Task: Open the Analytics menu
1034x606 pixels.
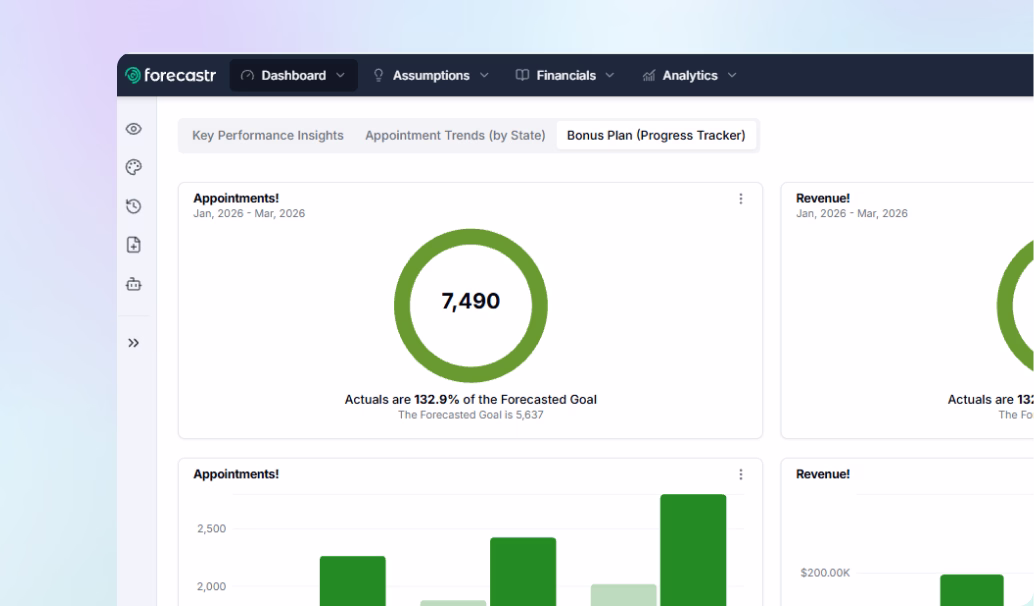Action: click(690, 75)
